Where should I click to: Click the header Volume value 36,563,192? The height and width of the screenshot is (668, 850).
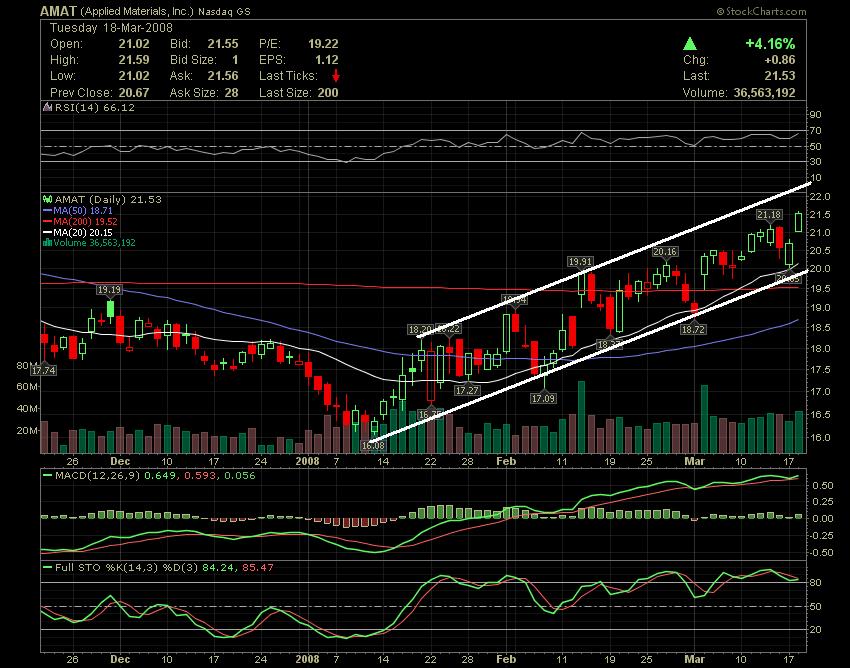764,93
